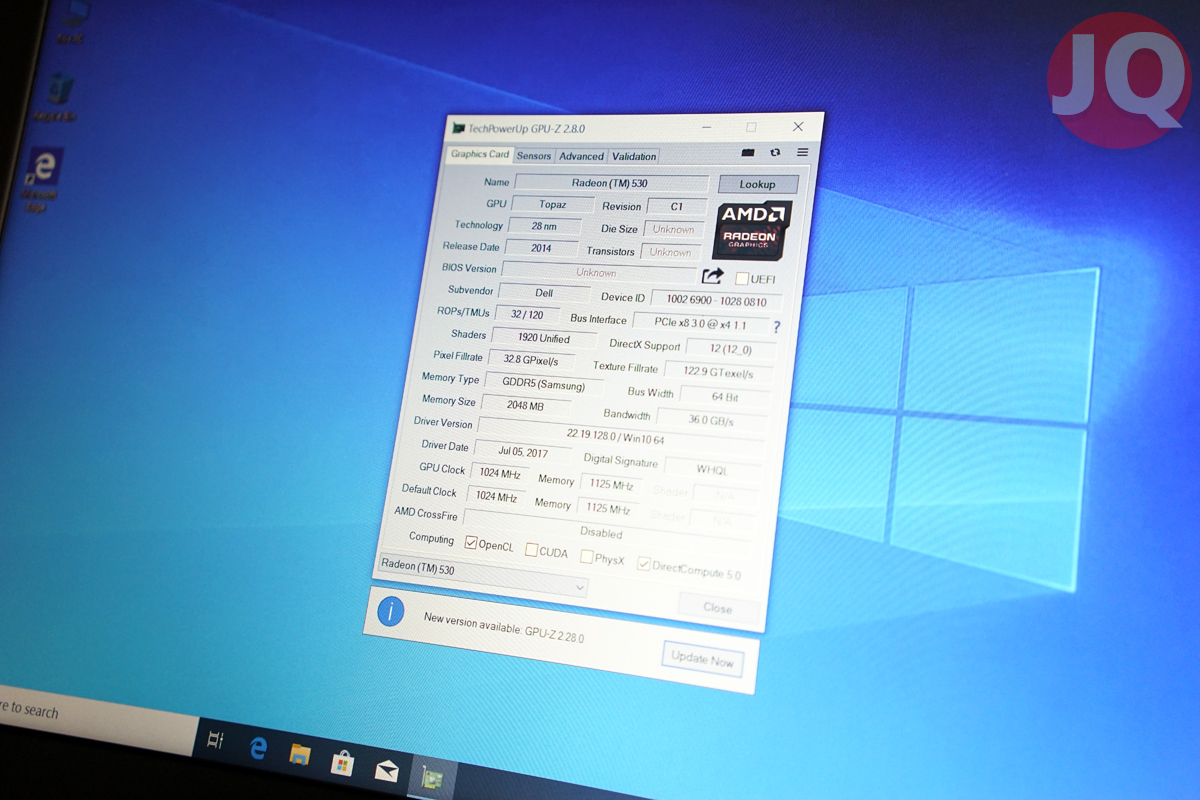Close the GPU-Z window with X
Screen dimensions: 1200x800
click(x=798, y=127)
